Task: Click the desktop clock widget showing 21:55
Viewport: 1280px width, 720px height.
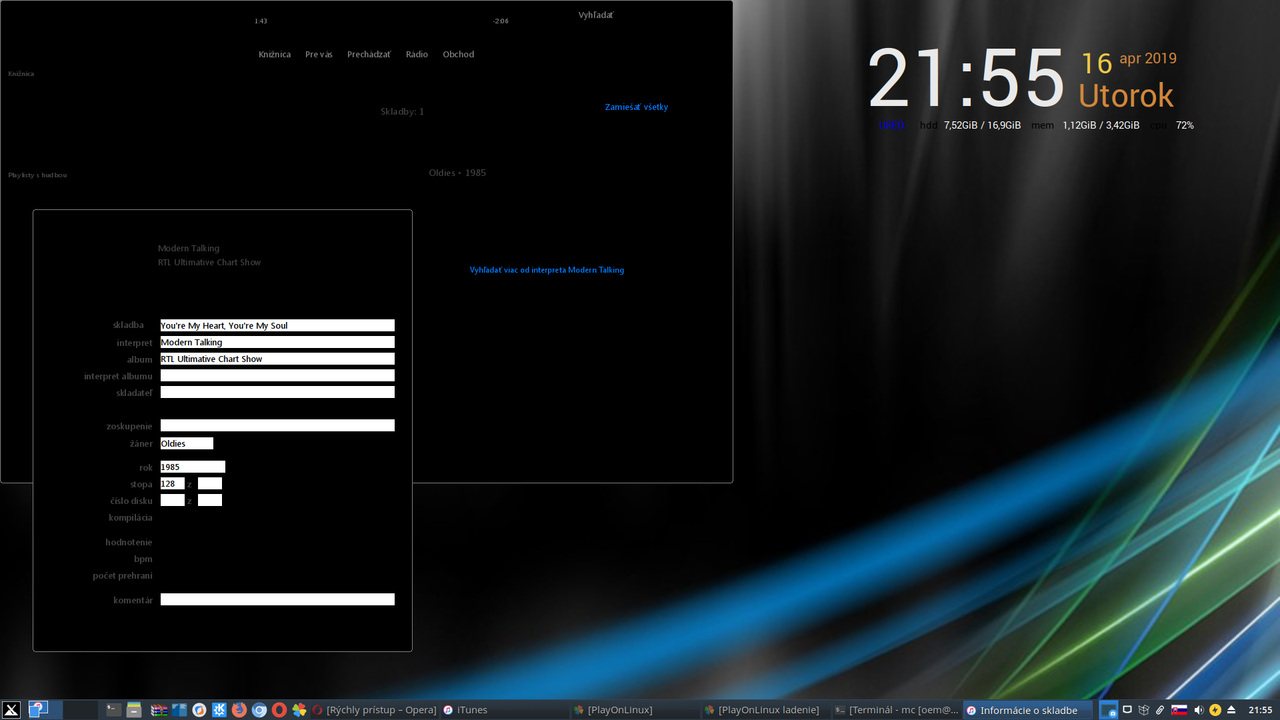Action: click(x=967, y=78)
